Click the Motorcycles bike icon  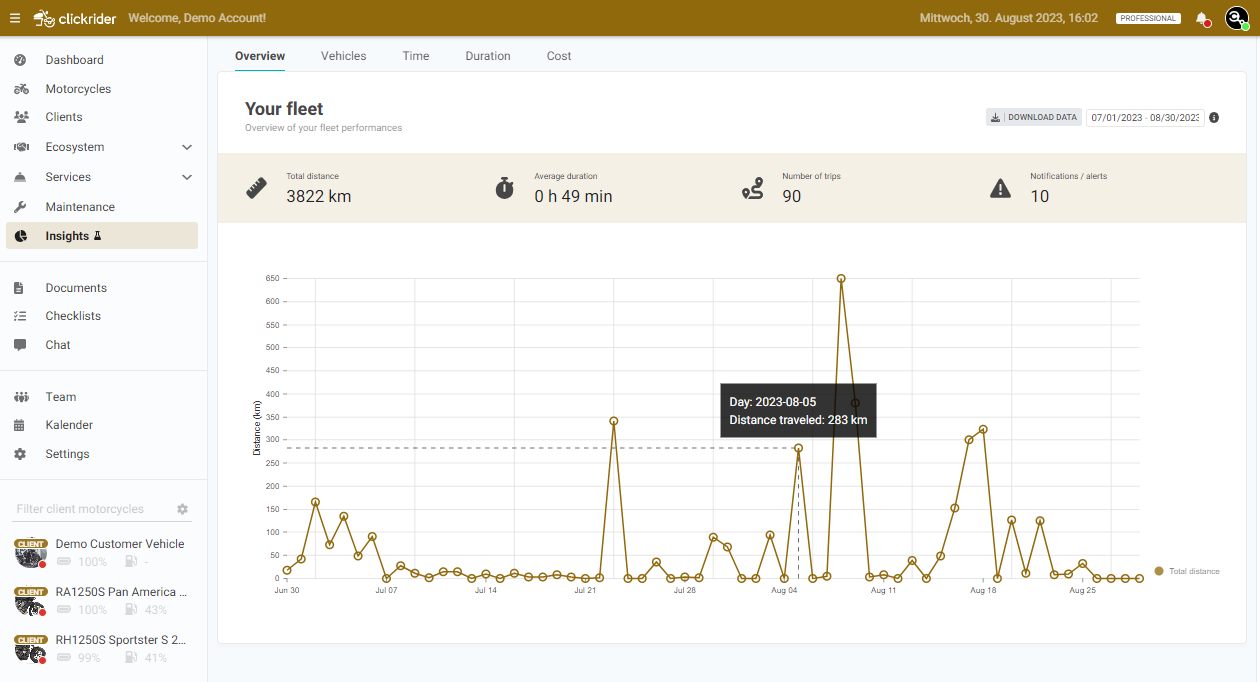point(21,89)
